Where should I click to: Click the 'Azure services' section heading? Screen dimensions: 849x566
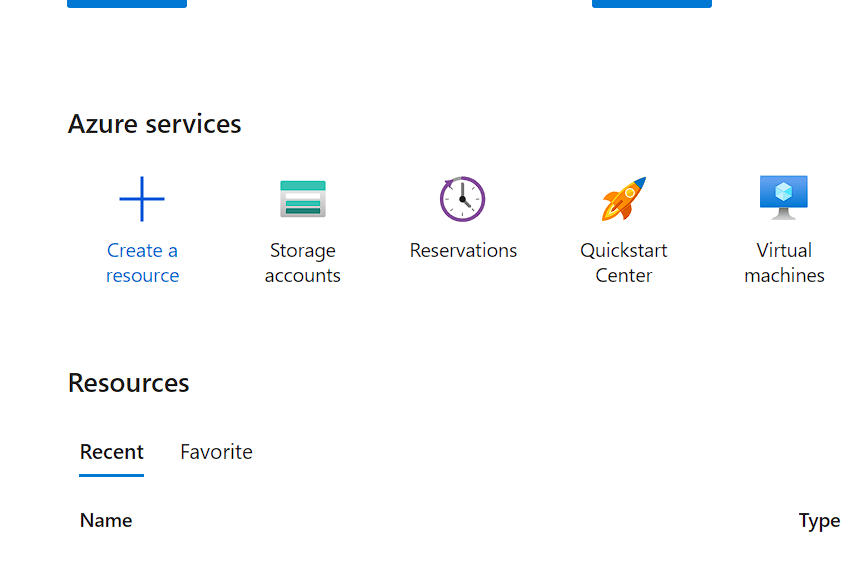[154, 124]
